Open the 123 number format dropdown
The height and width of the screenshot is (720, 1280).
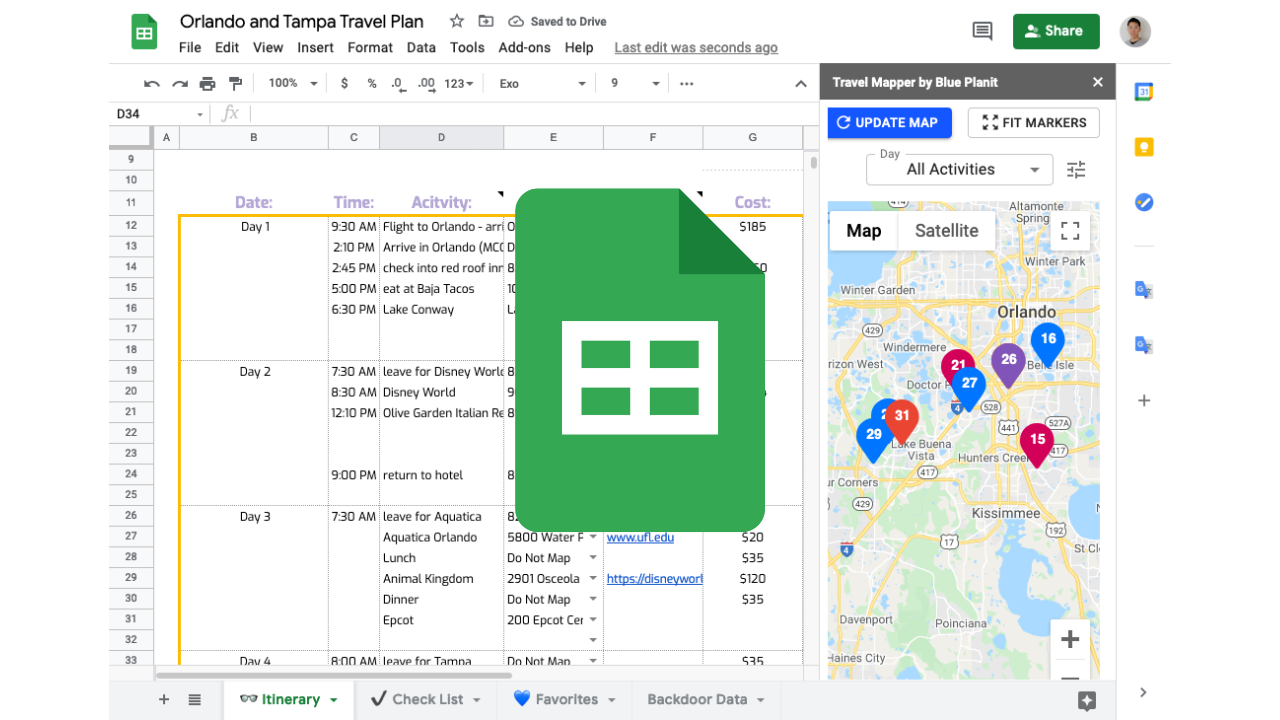[460, 84]
